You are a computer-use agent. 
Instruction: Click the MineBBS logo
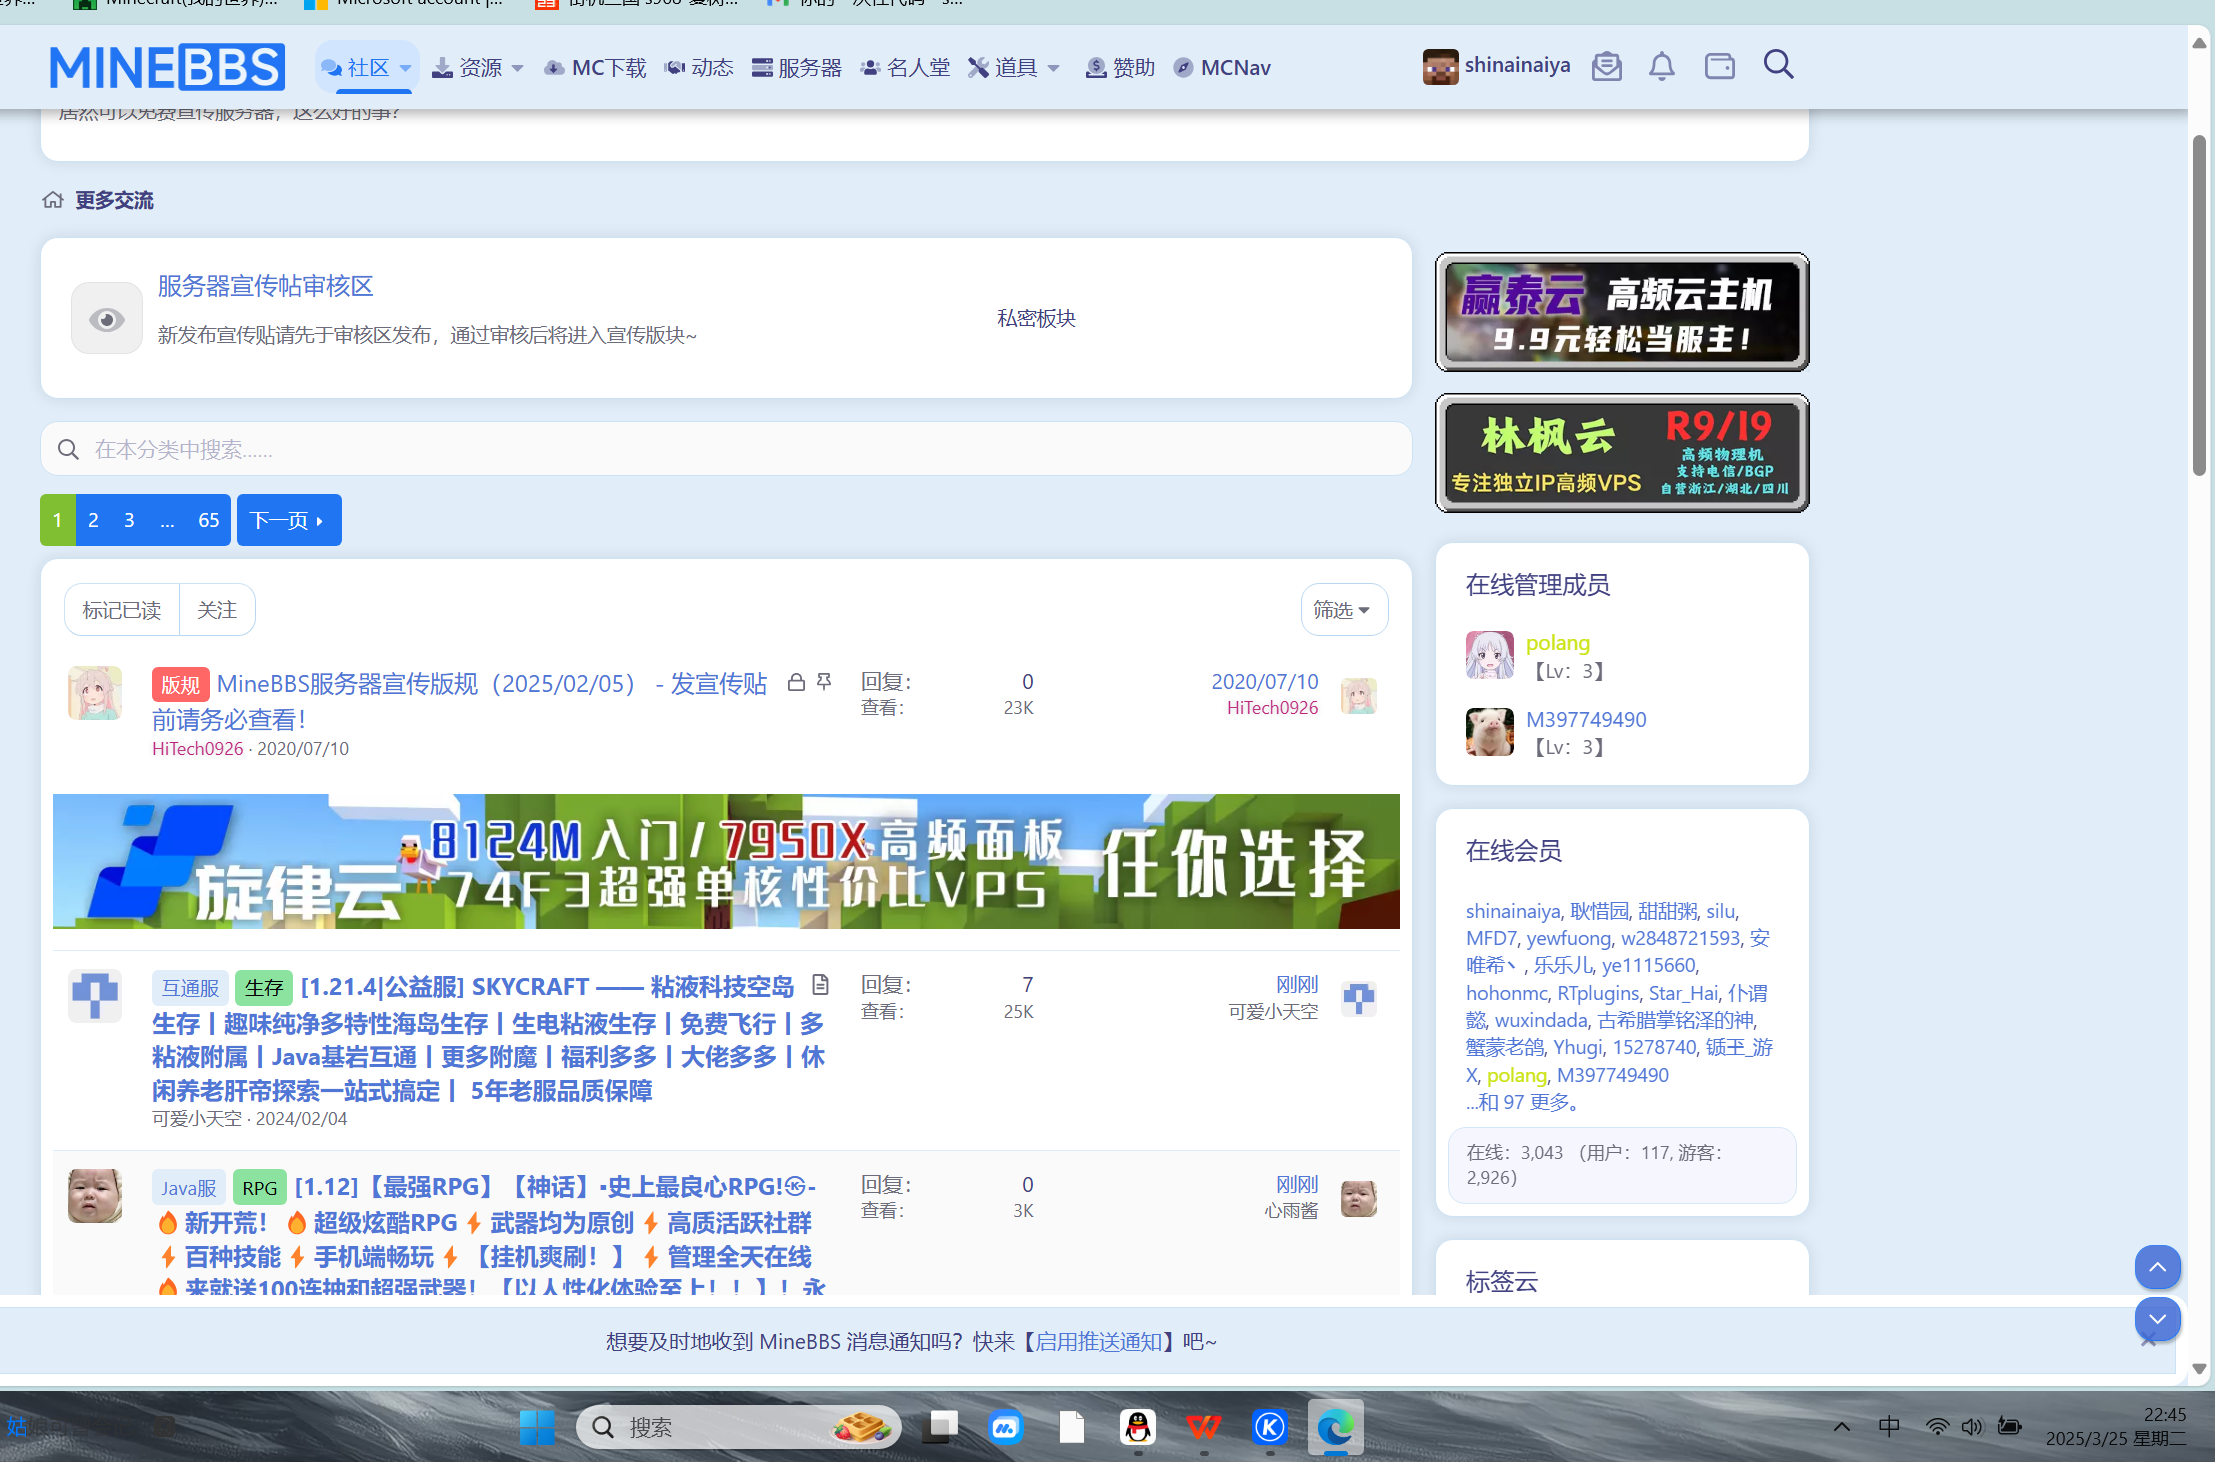point(167,67)
